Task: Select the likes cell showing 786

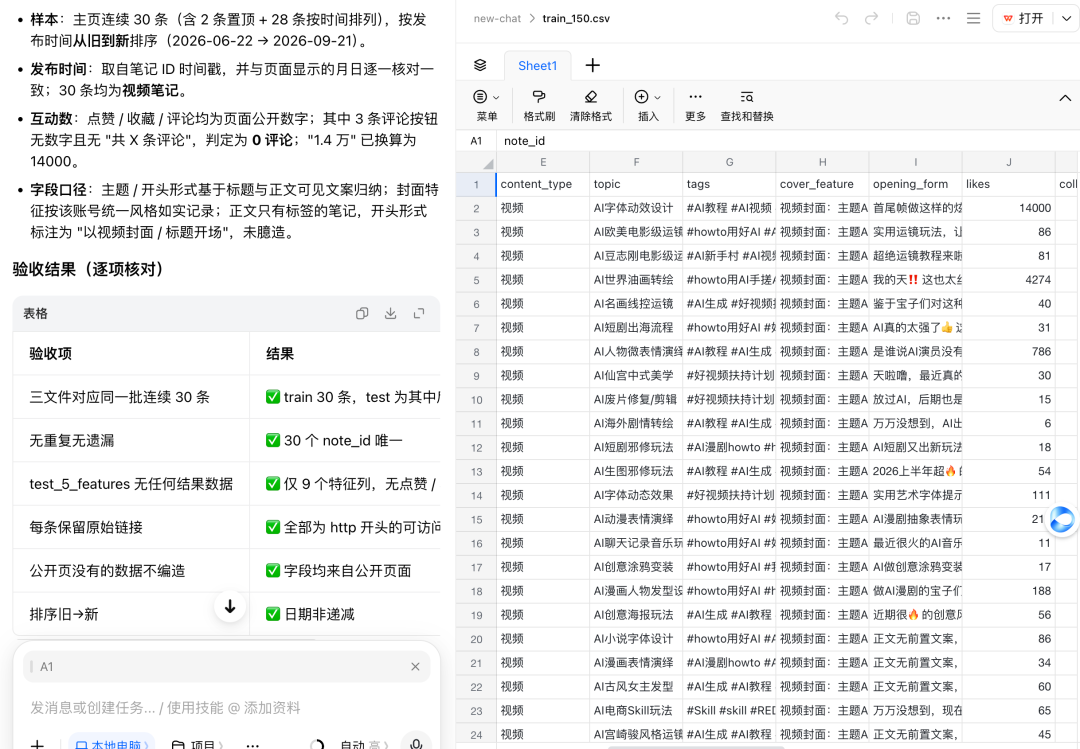Action: coord(1008,351)
